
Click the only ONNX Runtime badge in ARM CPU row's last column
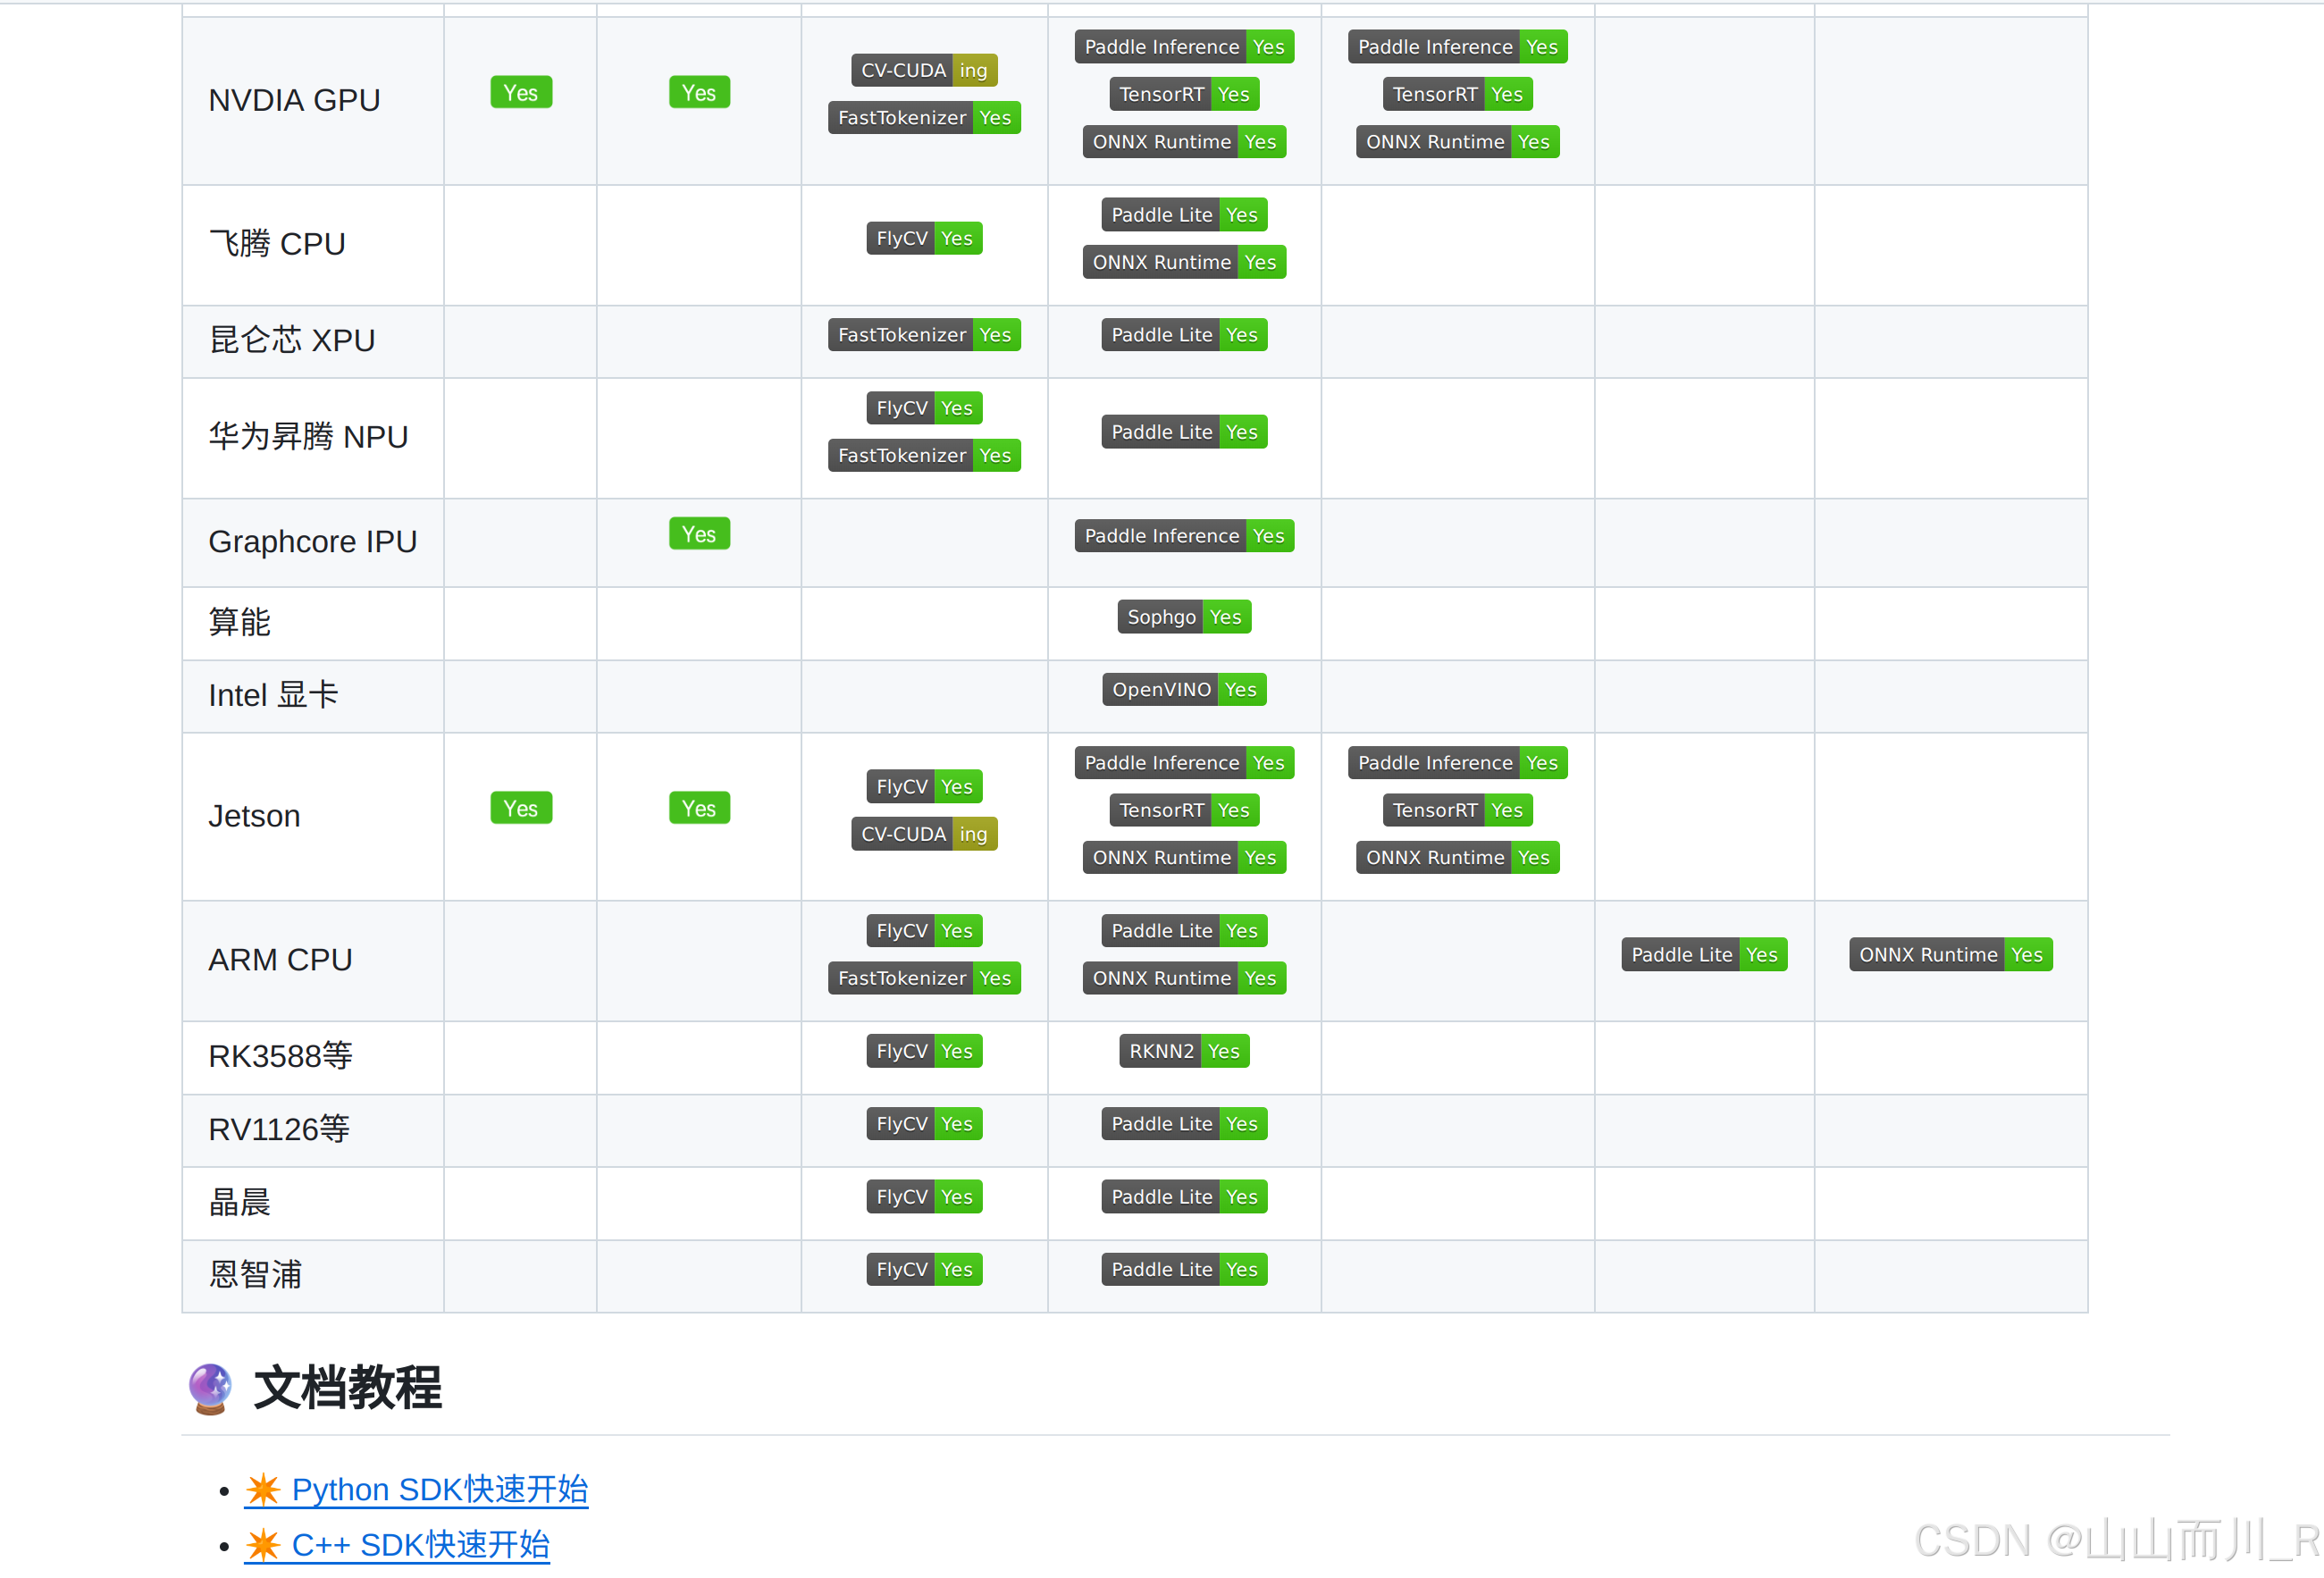1950,955
